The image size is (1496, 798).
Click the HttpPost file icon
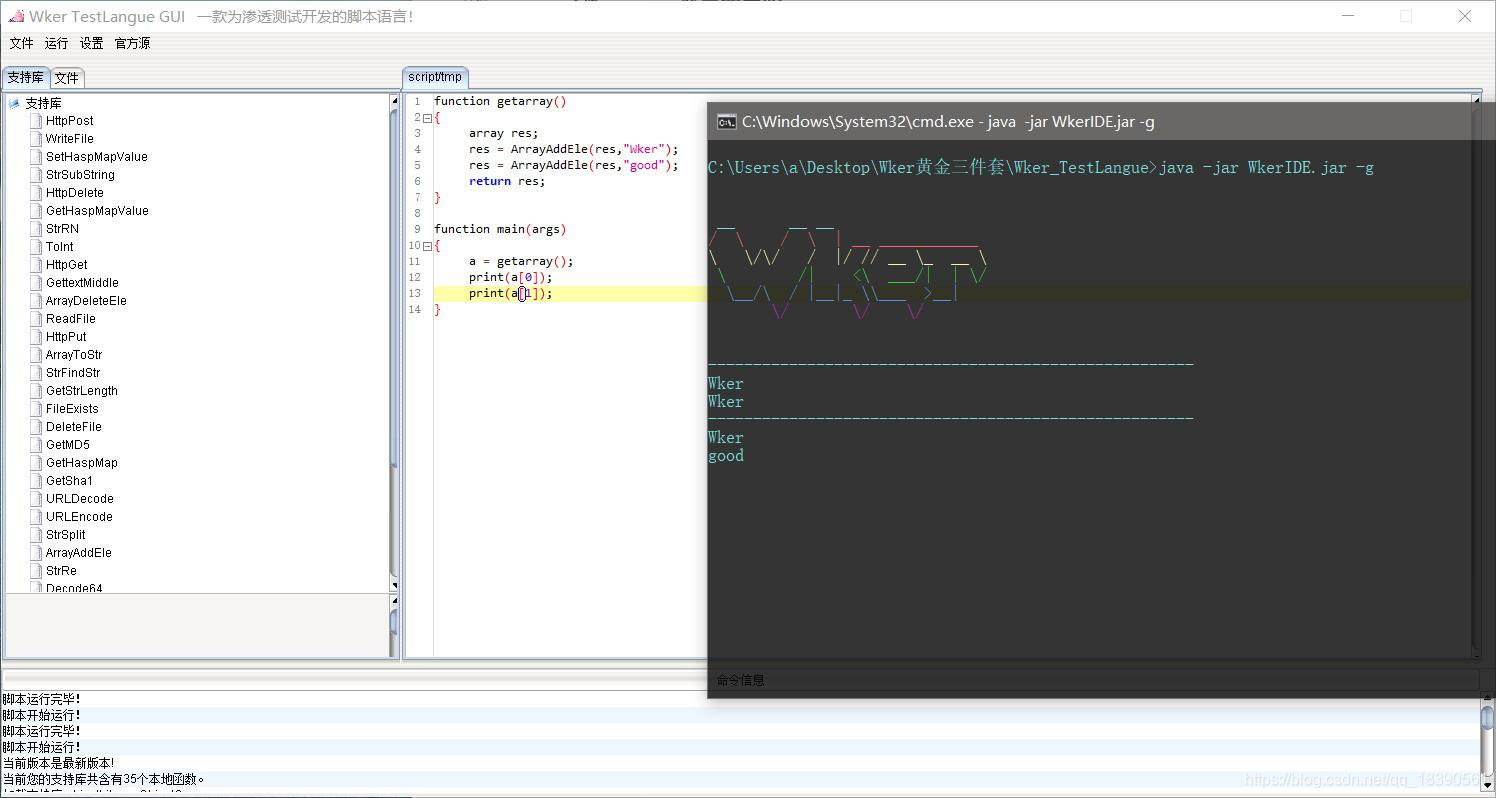(36, 121)
